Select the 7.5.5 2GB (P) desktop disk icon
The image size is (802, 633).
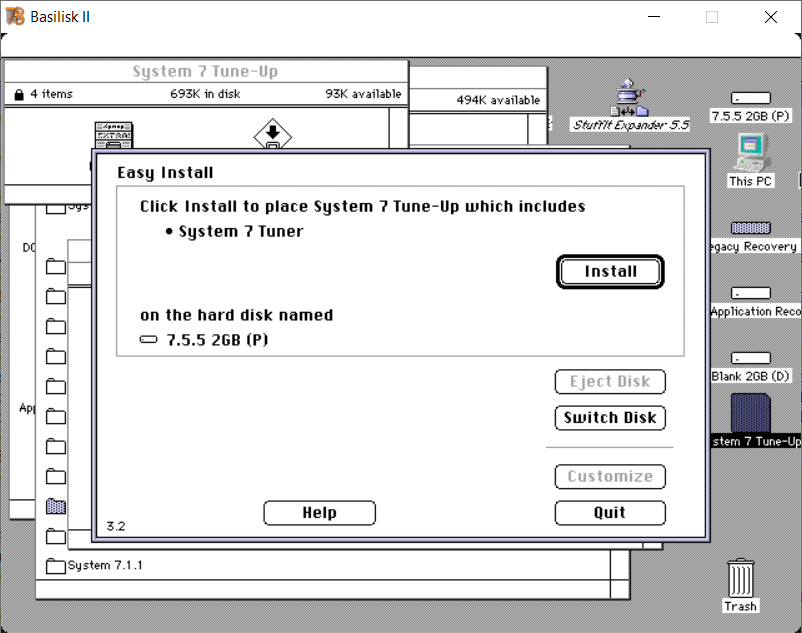tap(750, 98)
